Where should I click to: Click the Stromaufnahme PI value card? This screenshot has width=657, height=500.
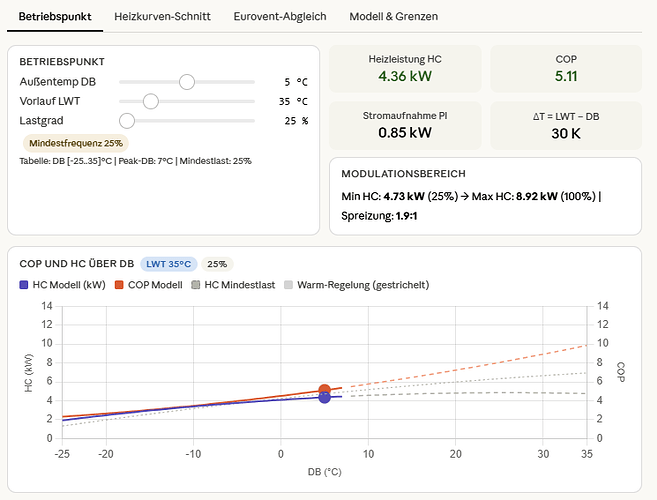click(405, 125)
